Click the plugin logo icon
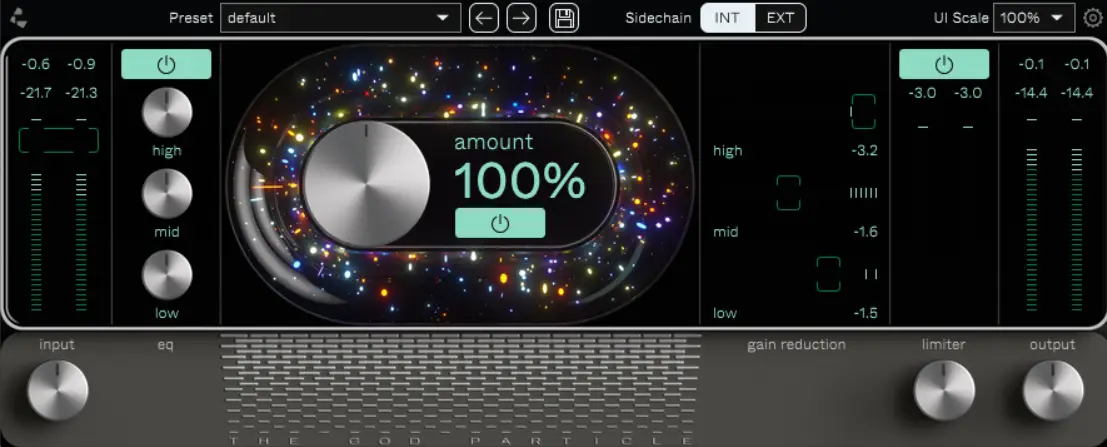The height and width of the screenshot is (447, 1107). pyautogui.click(x=18, y=18)
